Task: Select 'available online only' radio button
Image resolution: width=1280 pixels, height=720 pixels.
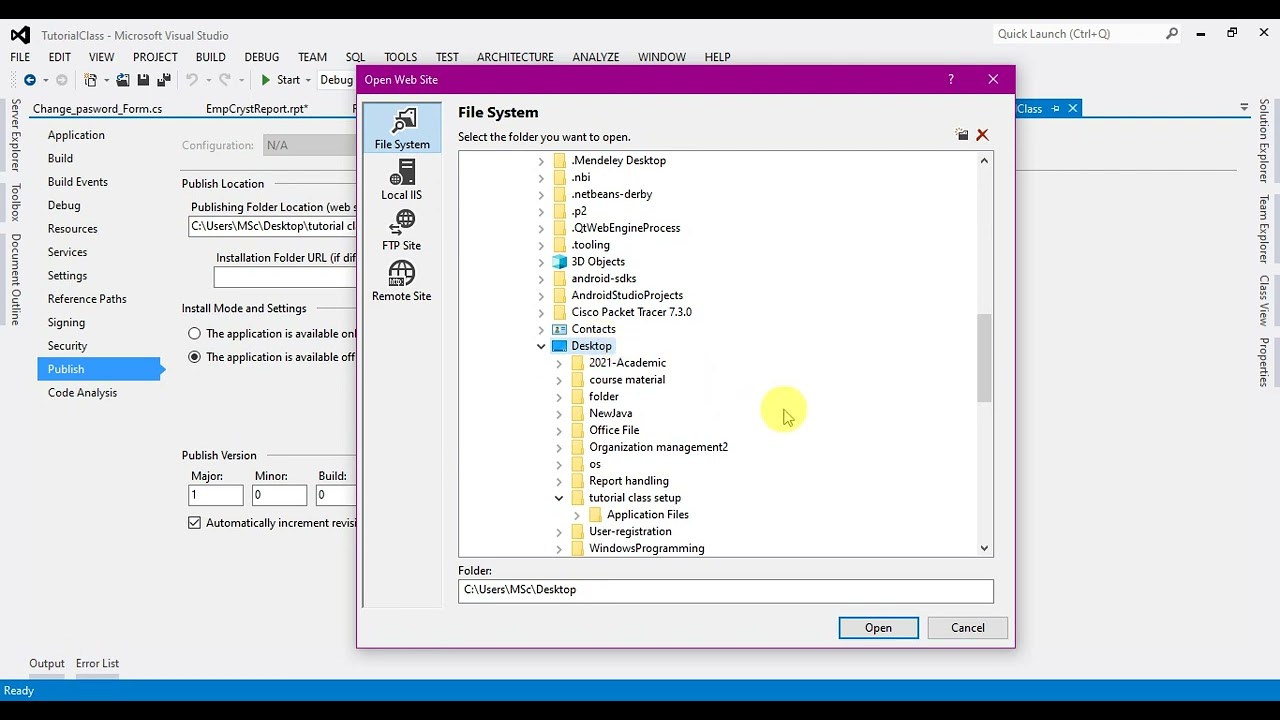Action: tap(194, 334)
